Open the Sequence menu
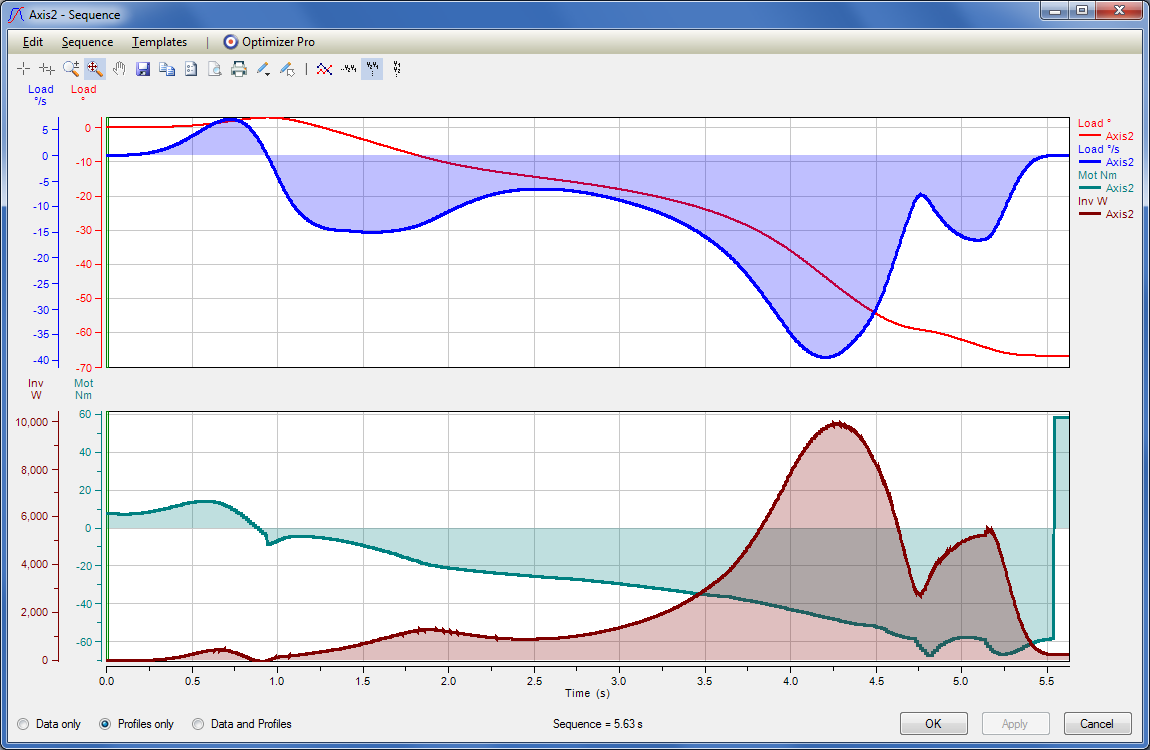This screenshot has width=1150, height=750. (x=87, y=42)
